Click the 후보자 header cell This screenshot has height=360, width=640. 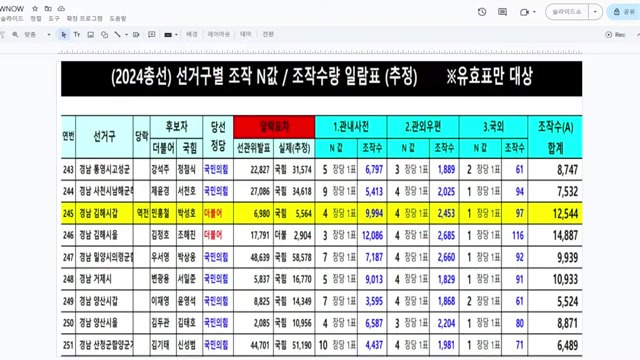(176, 127)
